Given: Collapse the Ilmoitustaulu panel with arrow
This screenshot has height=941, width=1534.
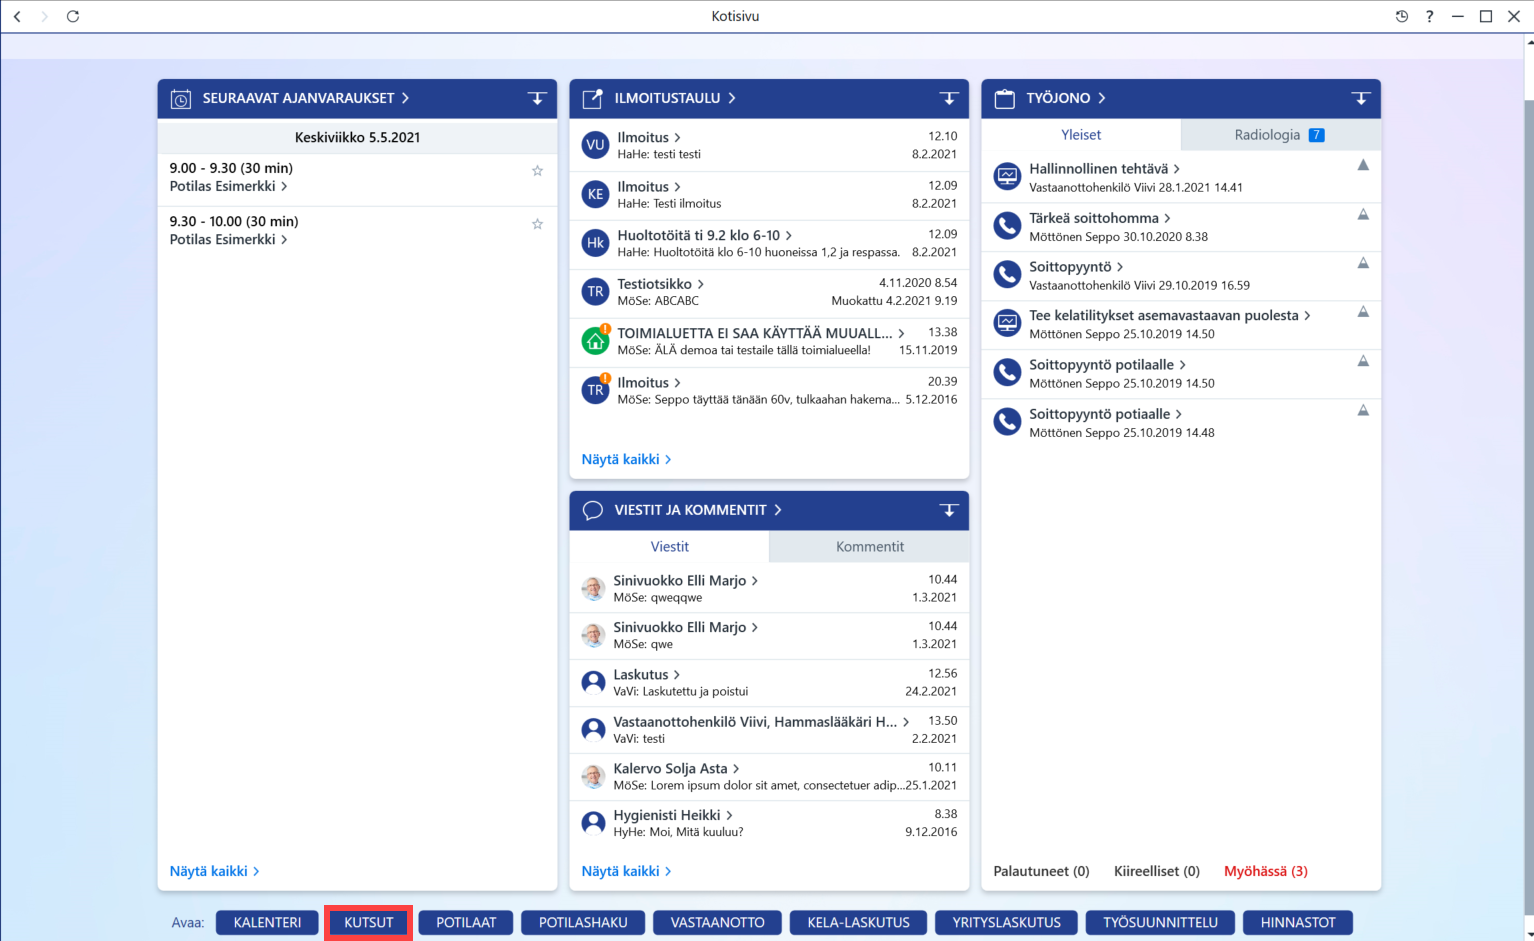Looking at the screenshot, I should point(949,98).
